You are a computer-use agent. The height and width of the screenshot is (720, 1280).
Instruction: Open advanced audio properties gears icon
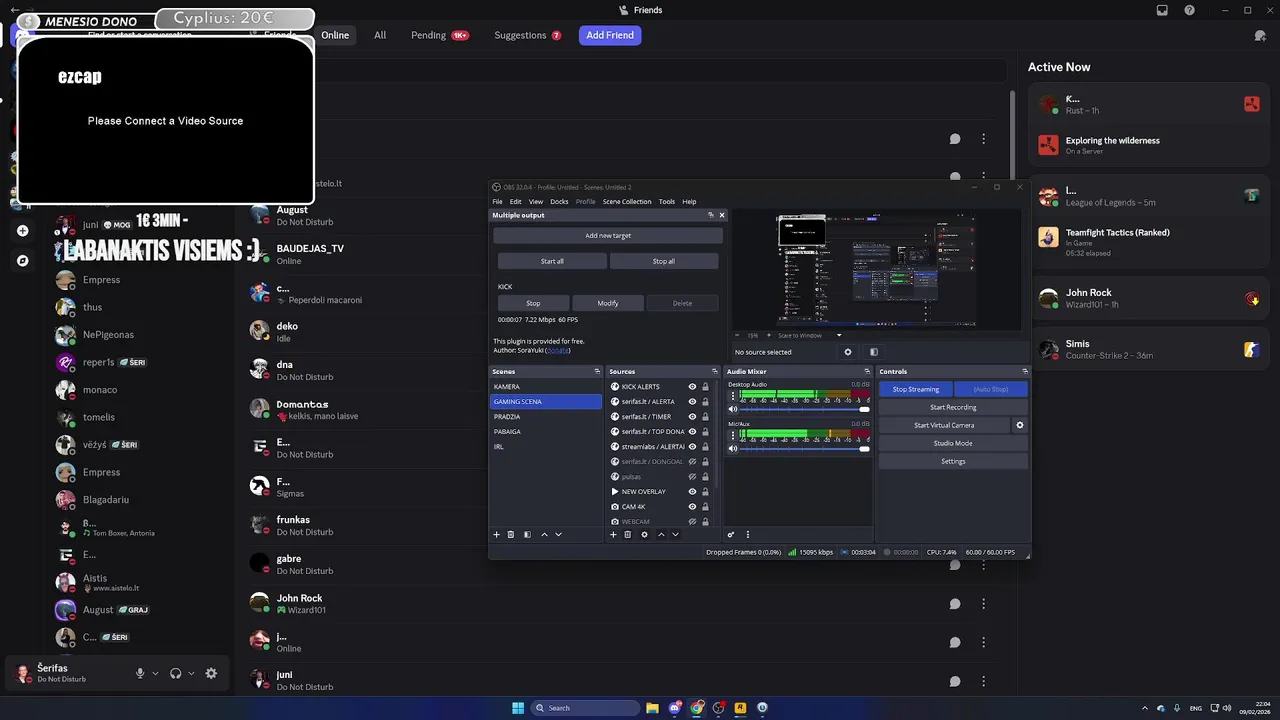click(731, 535)
